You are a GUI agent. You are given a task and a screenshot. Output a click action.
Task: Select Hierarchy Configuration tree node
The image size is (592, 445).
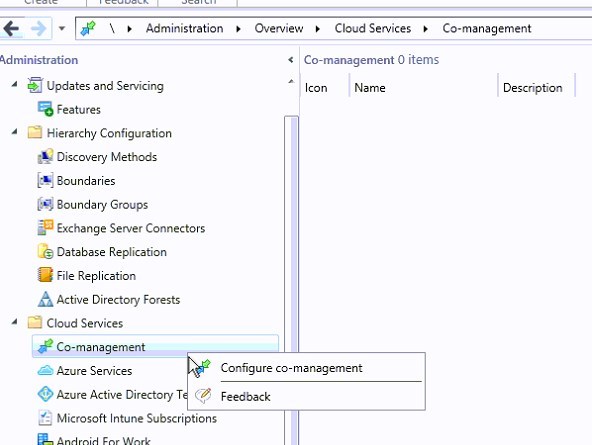tap(109, 133)
